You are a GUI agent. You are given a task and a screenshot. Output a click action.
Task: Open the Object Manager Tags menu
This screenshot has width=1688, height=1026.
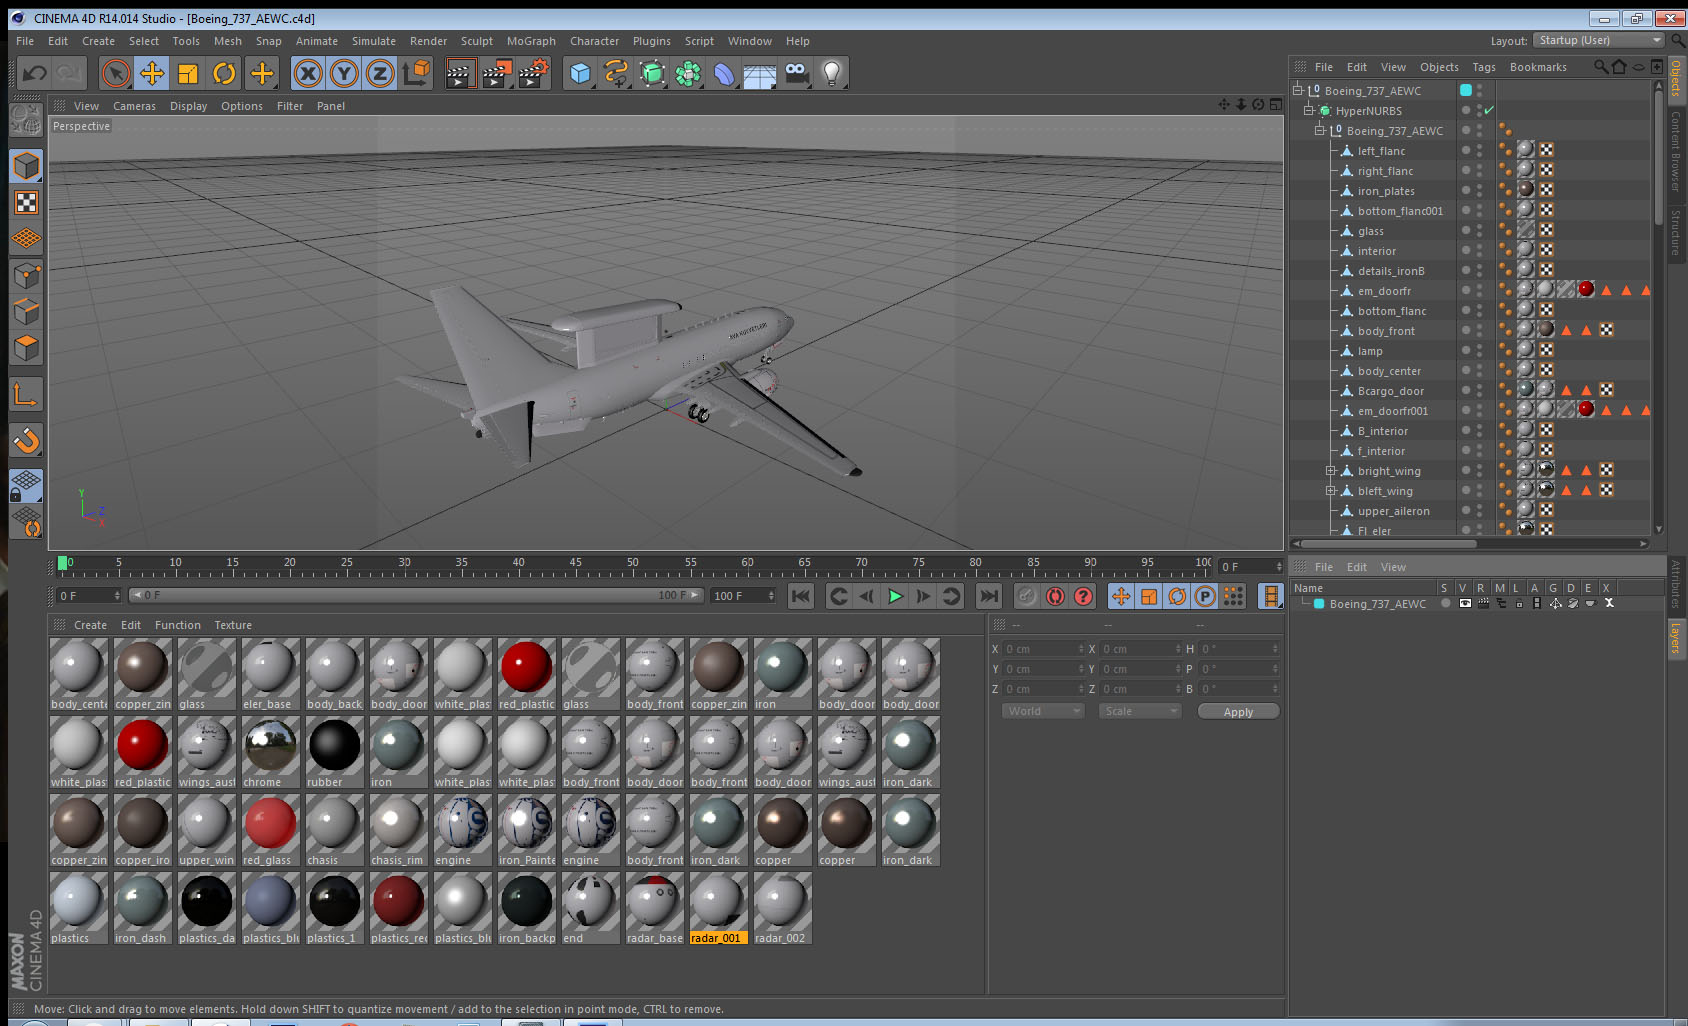pos(1484,67)
